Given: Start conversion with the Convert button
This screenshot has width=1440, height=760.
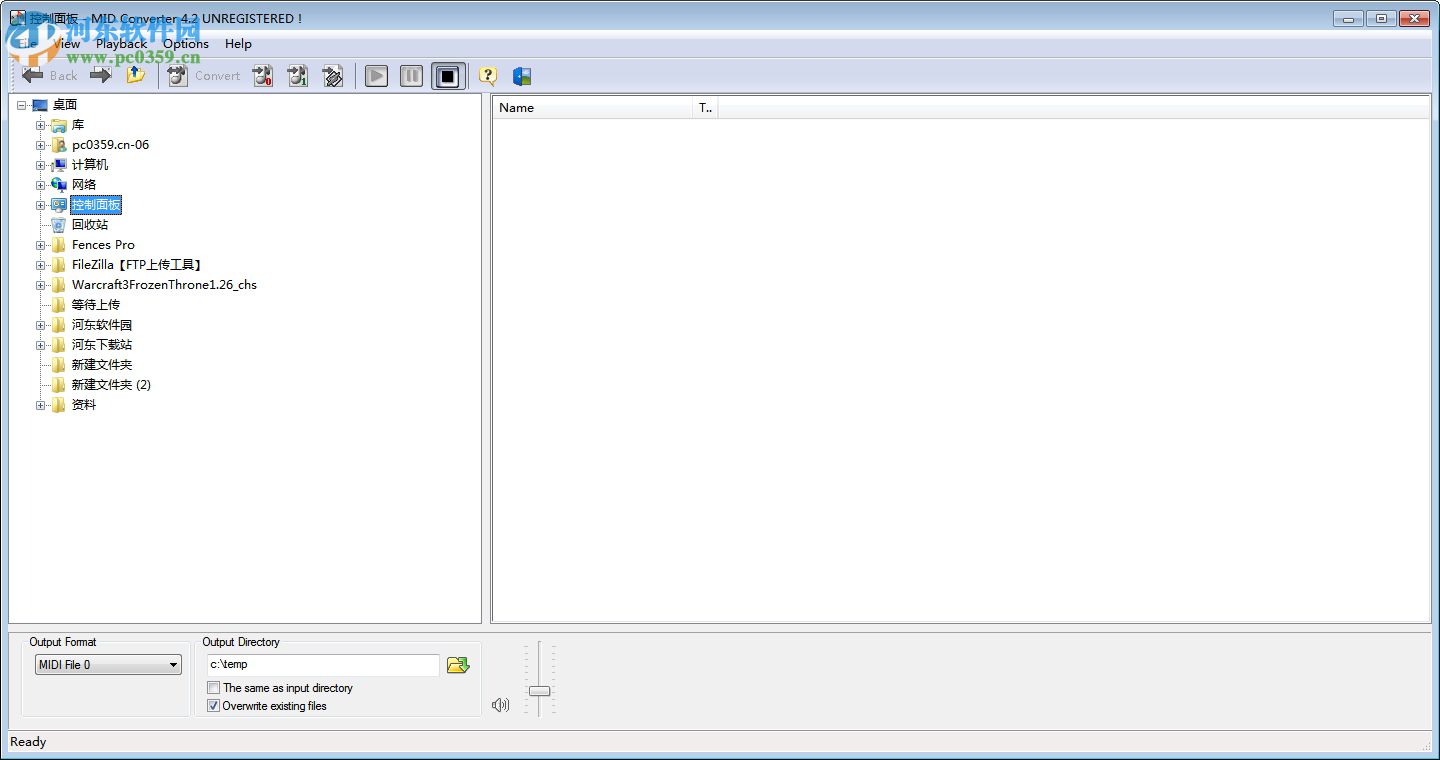Looking at the screenshot, I should [x=204, y=75].
